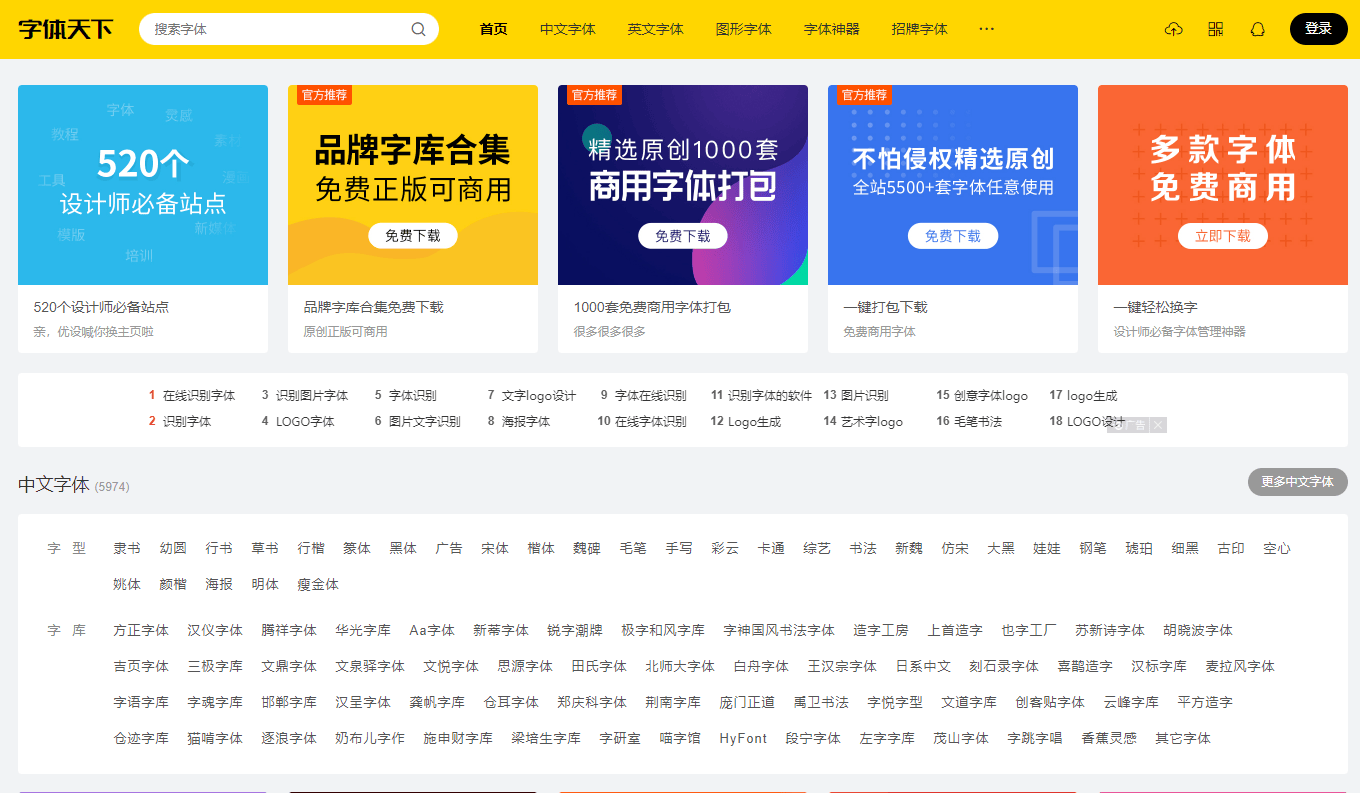Open the cloud upload icon in top bar
1360x793 pixels.
point(1173,29)
